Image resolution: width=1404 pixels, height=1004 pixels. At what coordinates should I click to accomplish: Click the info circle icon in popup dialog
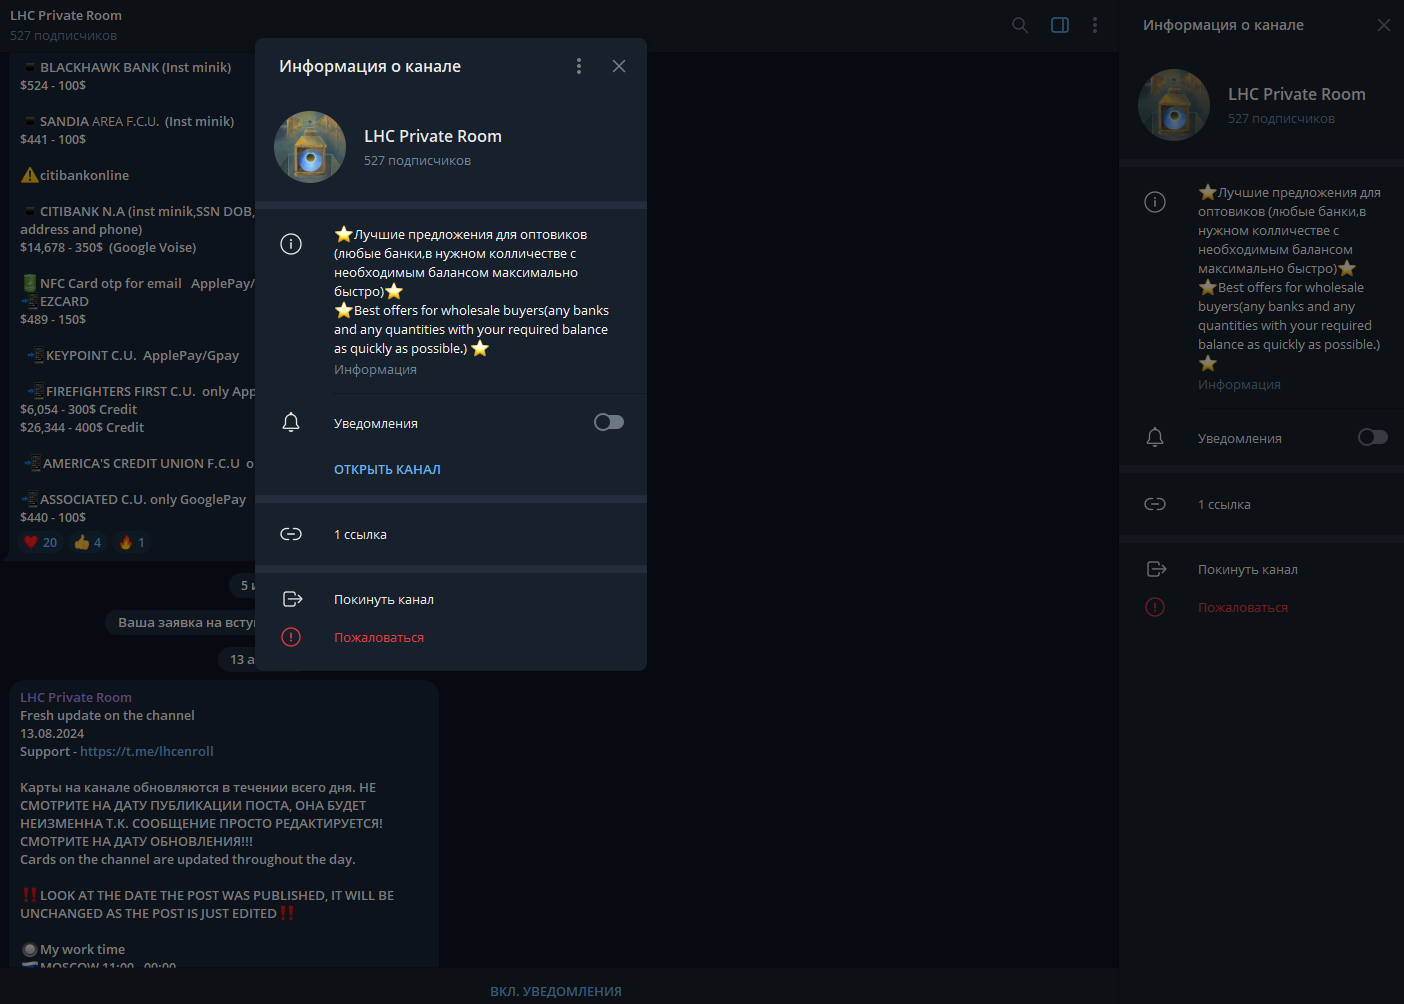(x=291, y=244)
